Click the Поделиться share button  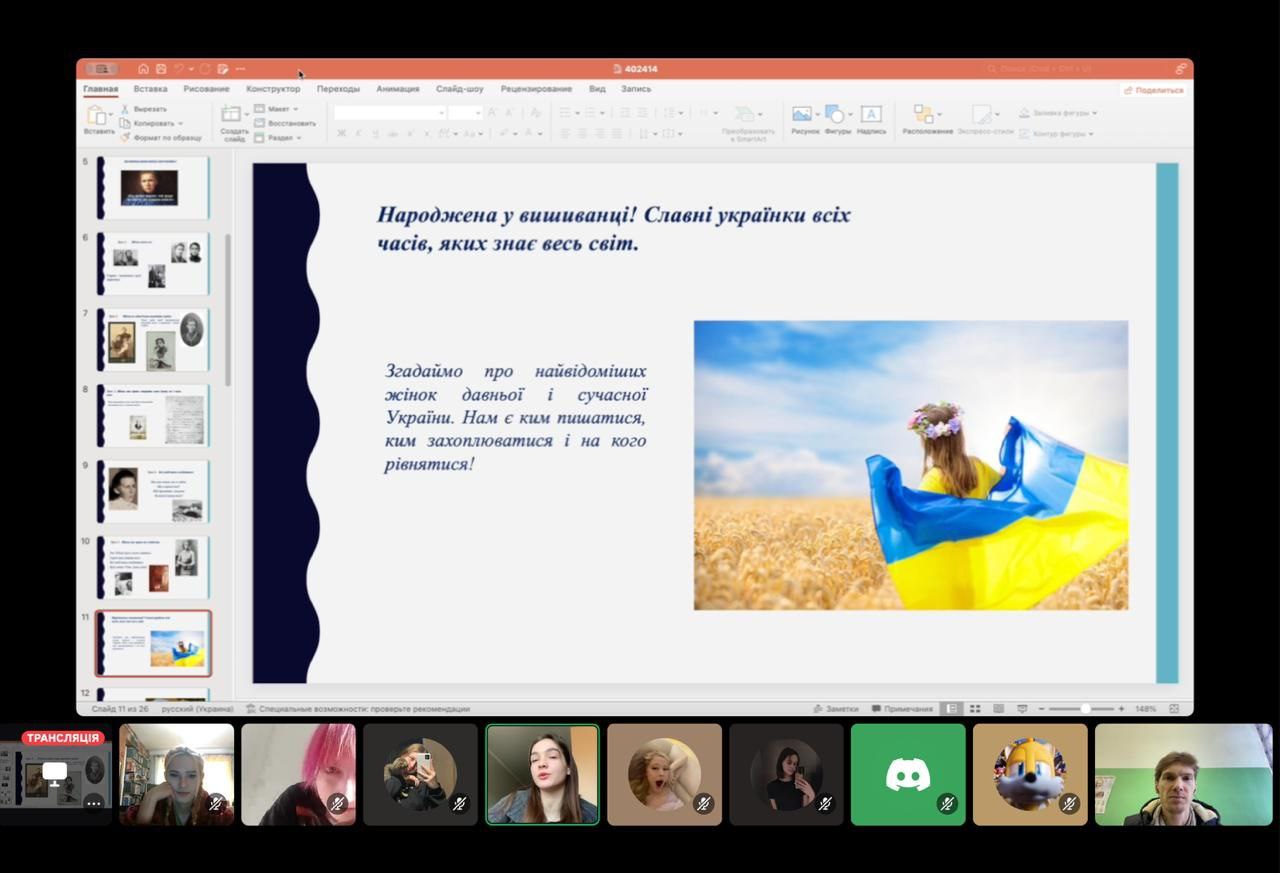[1153, 90]
